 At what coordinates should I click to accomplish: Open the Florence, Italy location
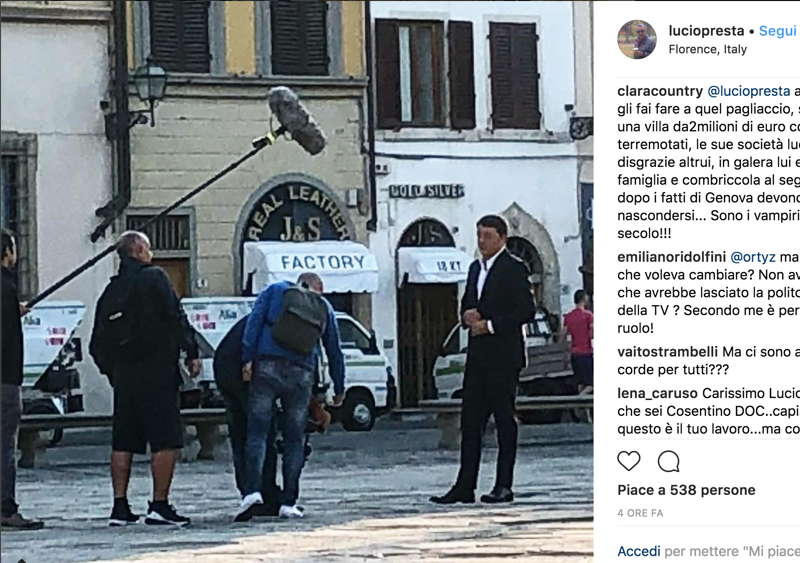[x=708, y=50]
